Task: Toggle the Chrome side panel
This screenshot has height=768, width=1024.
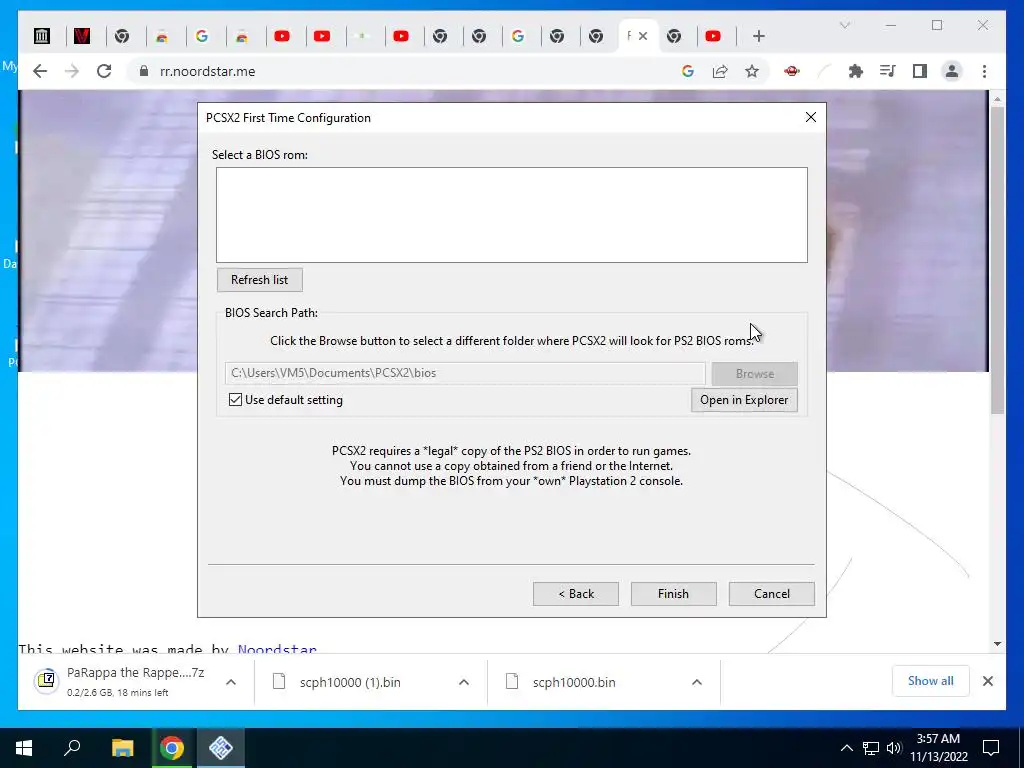Action: (920, 71)
